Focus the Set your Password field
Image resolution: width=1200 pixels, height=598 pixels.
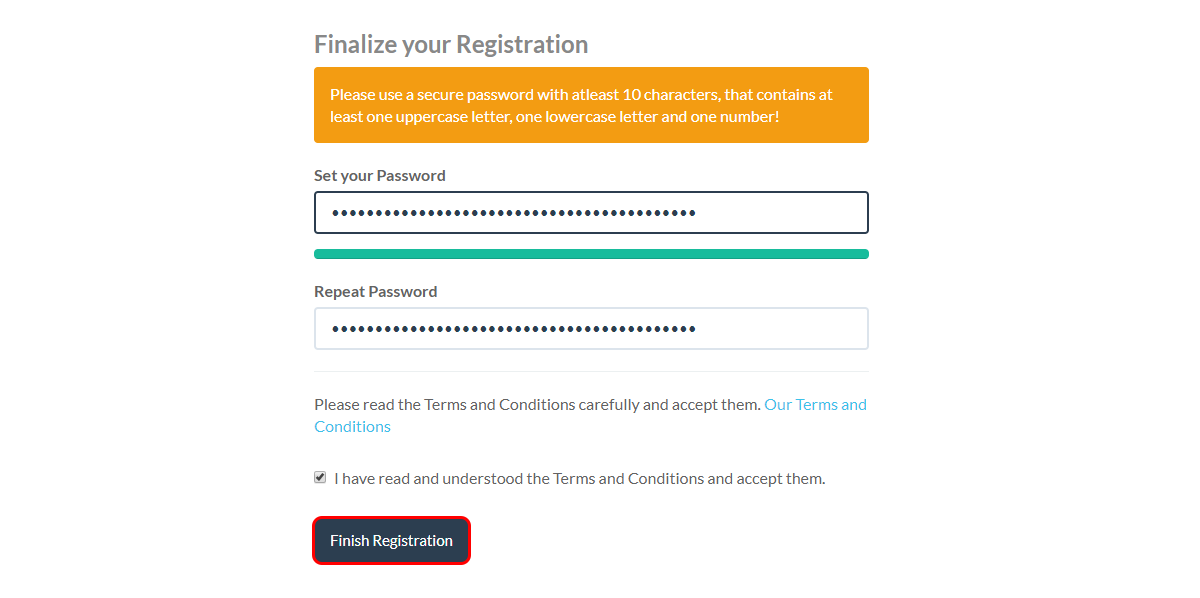pyautogui.click(x=591, y=212)
